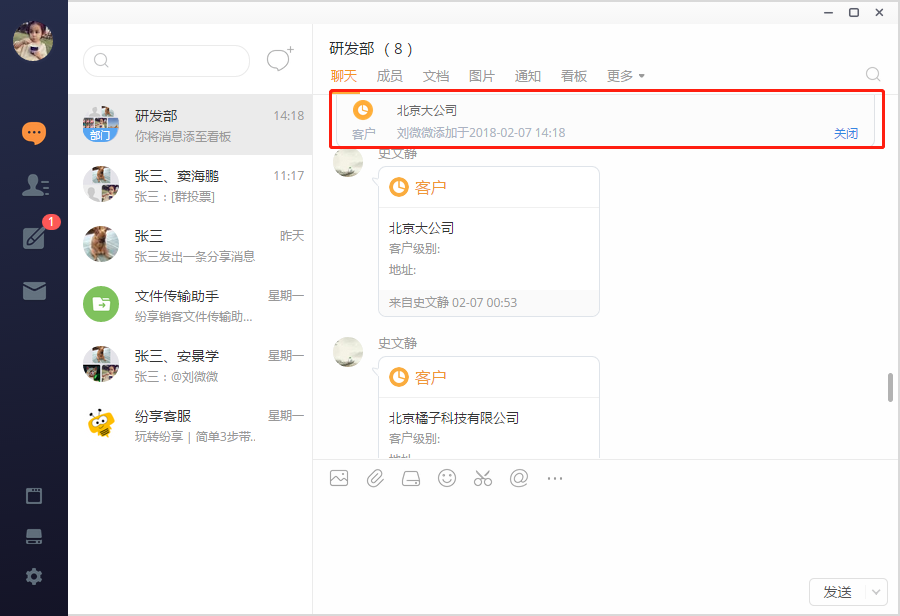Click the 研发部 (8) chat title
Image resolution: width=900 pixels, height=616 pixels.
[371, 49]
